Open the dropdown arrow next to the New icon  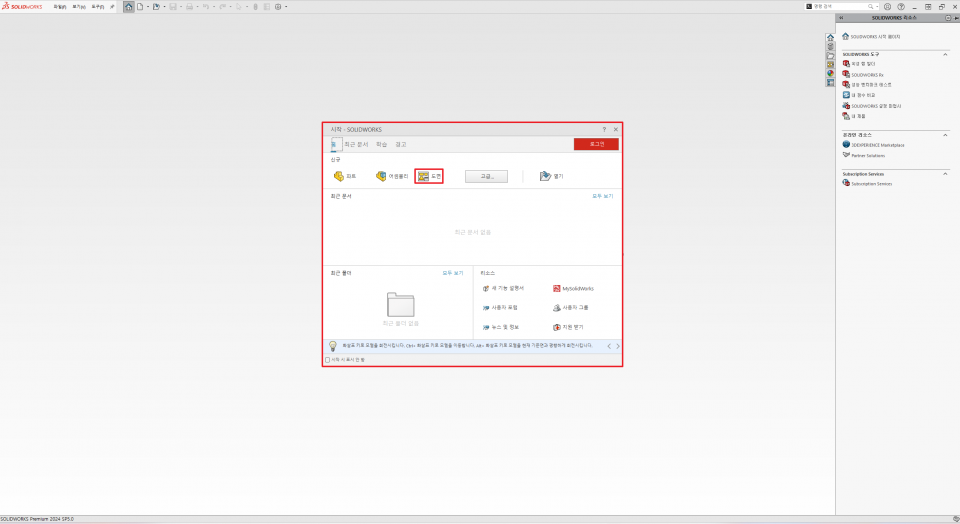[x=148, y=7]
